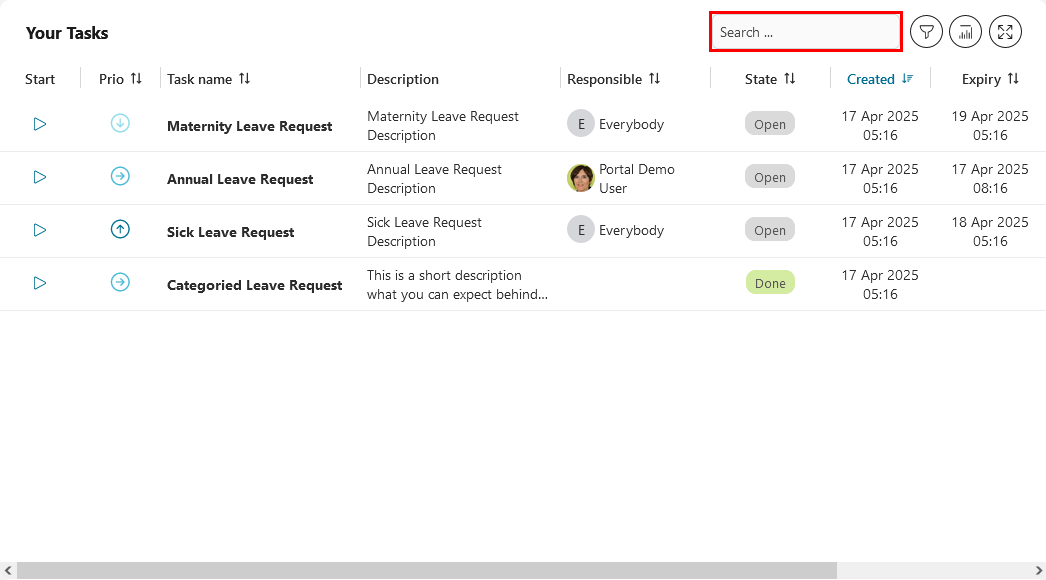
Task: Click low priority icon of Maternity Leave Request
Action: (120, 123)
